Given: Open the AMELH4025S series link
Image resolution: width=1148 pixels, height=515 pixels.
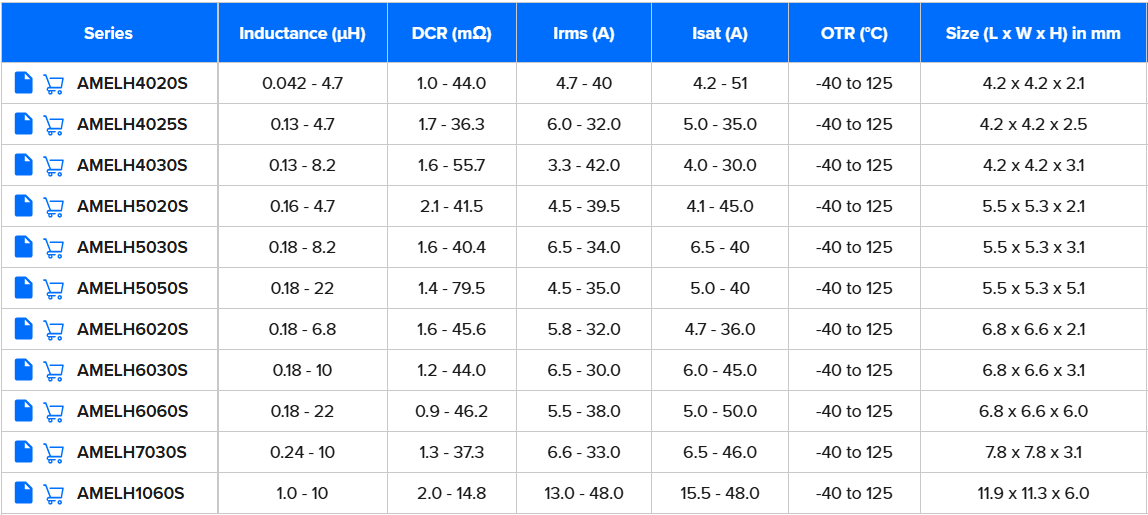Looking at the screenshot, I should coord(132,125).
